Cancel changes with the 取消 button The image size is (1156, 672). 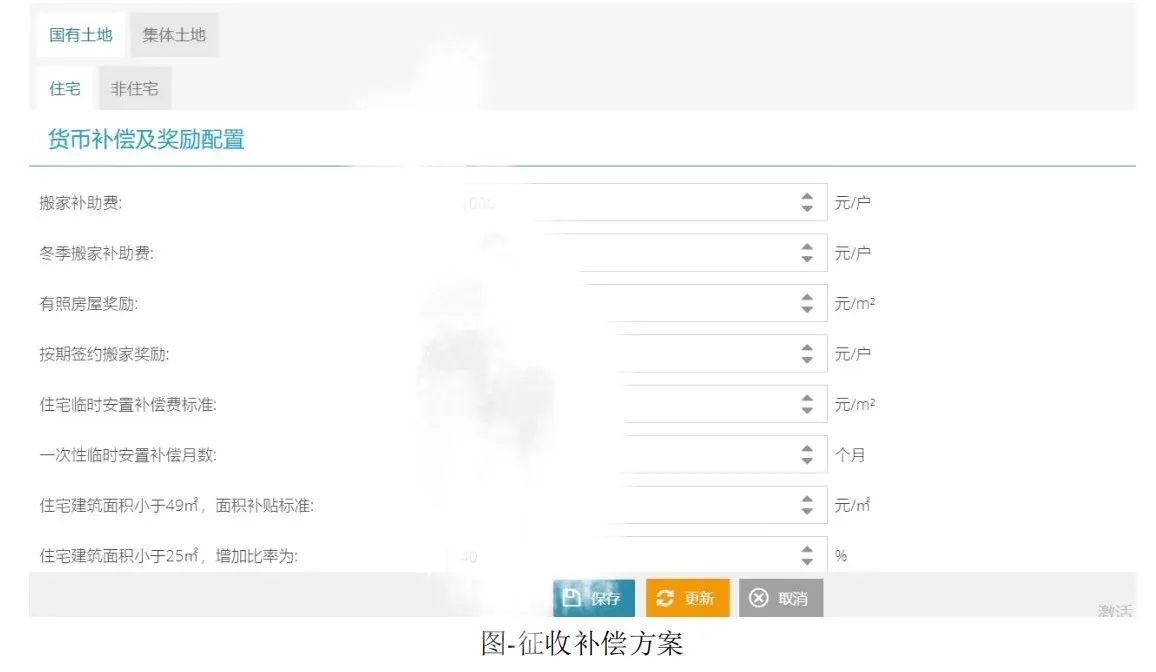(782, 597)
